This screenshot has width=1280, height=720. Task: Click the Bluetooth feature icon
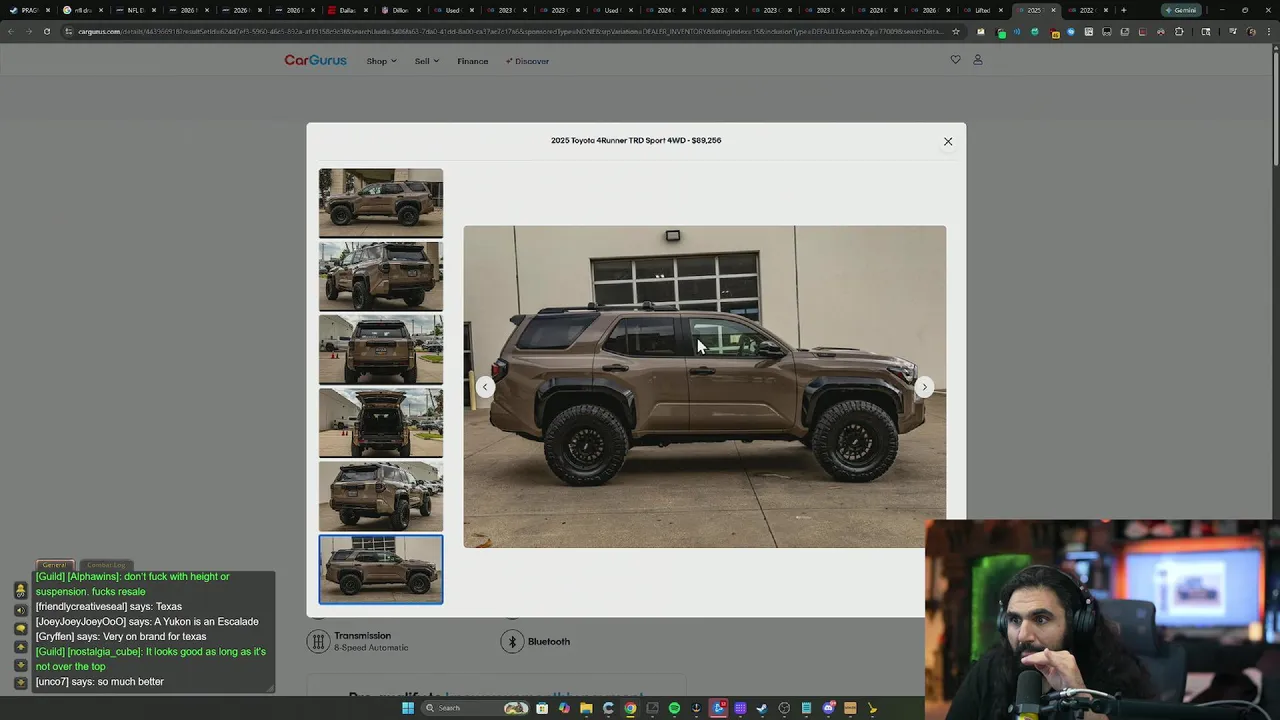[x=512, y=642]
